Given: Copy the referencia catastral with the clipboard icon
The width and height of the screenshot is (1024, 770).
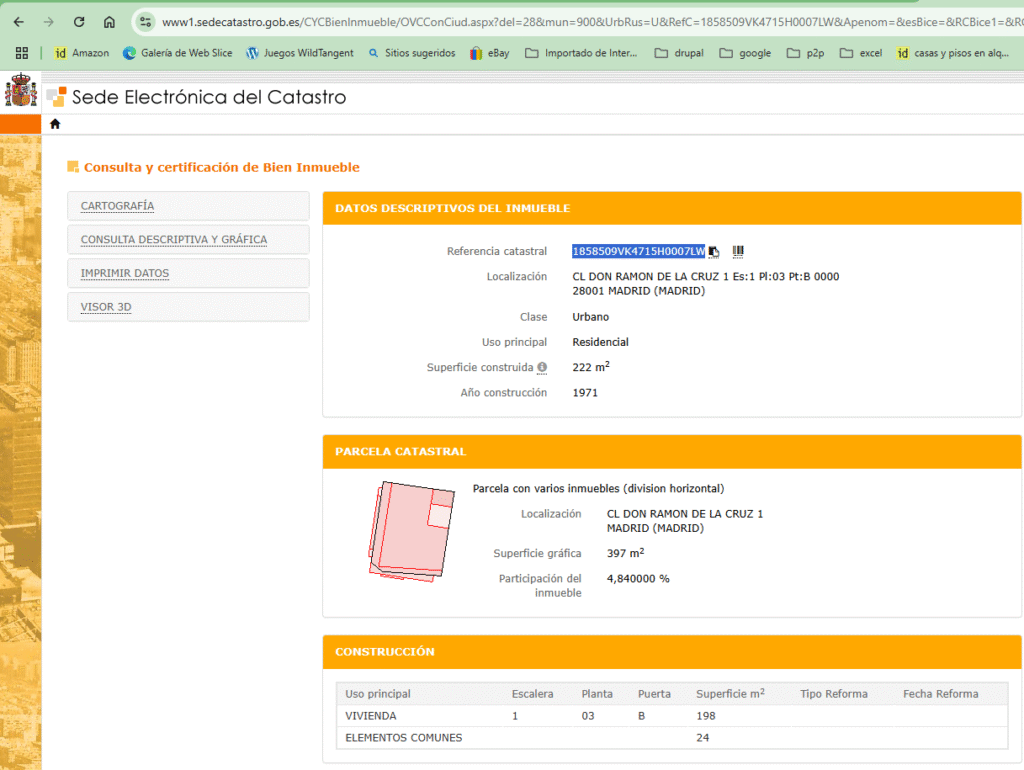Looking at the screenshot, I should pyautogui.click(x=714, y=252).
